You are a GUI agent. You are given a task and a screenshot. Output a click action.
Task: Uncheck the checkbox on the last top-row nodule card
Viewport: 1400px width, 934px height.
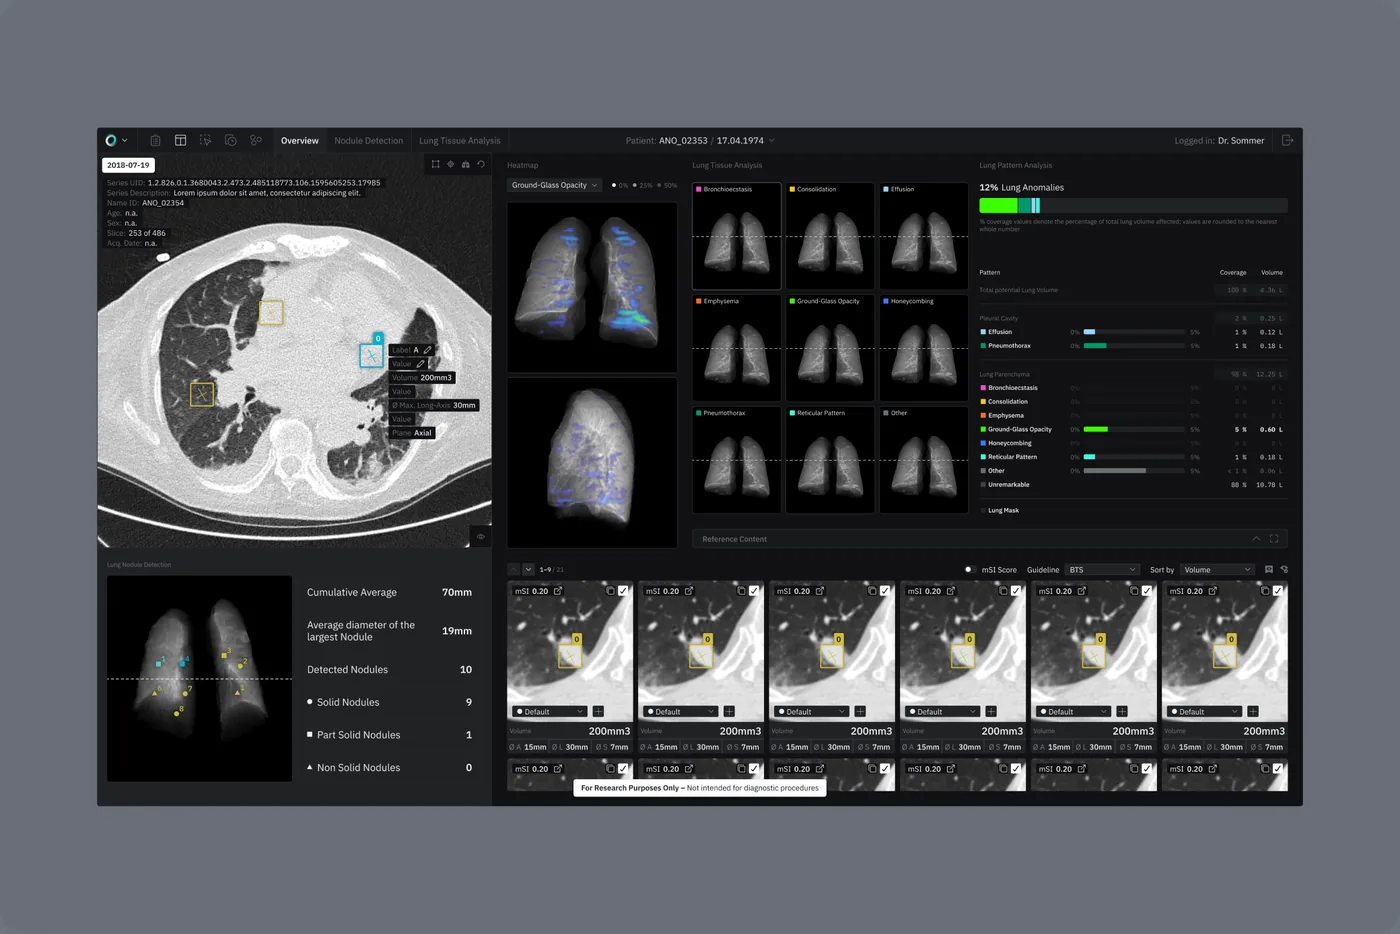1278,591
